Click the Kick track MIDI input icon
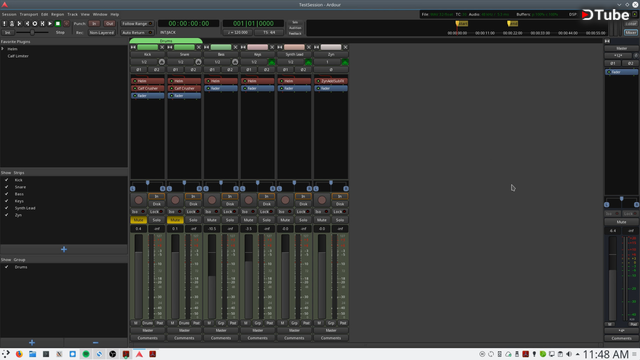640x360 pixels. [162, 62]
